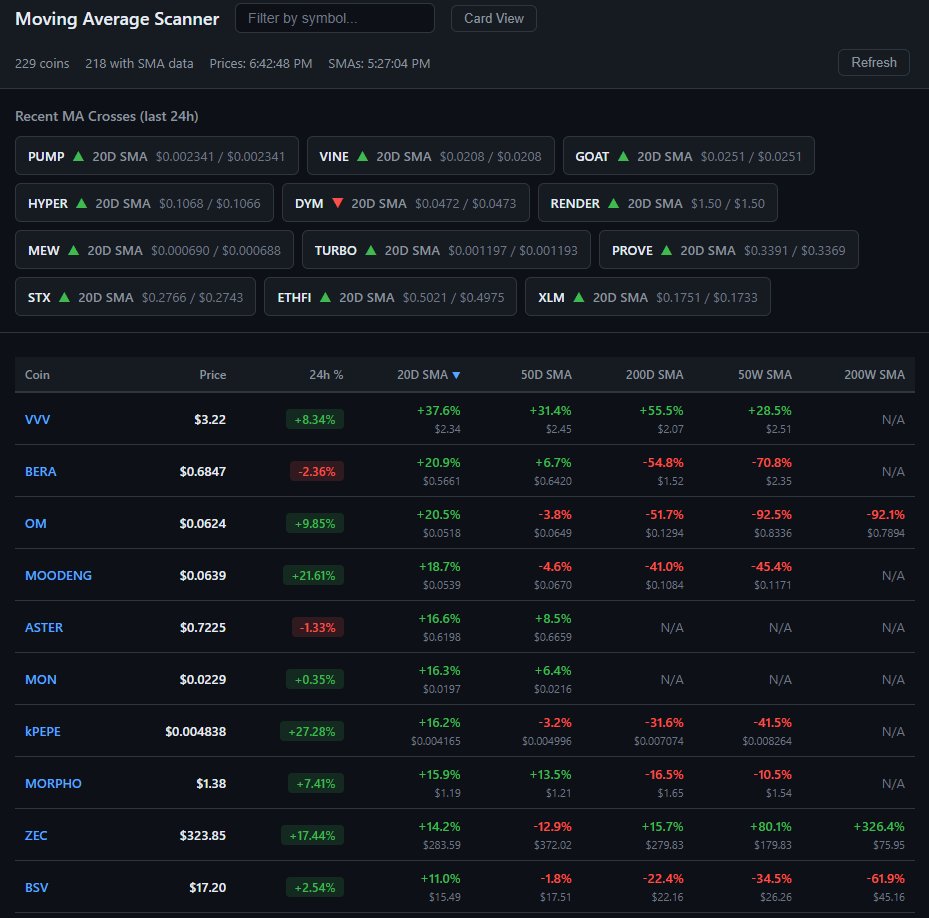Open the kPEPE coin link
This screenshot has width=929, height=918.
(43, 731)
